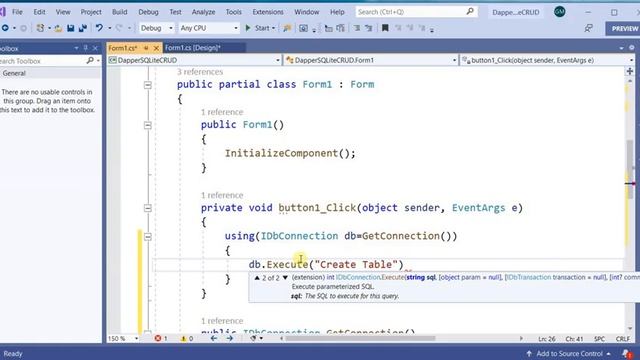
Task: Click the Undo arrow icon
Action: click(99, 28)
